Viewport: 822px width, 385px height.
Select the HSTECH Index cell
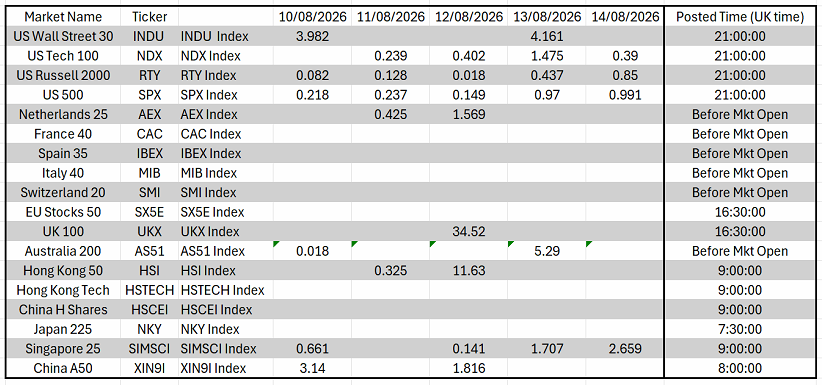coord(226,290)
